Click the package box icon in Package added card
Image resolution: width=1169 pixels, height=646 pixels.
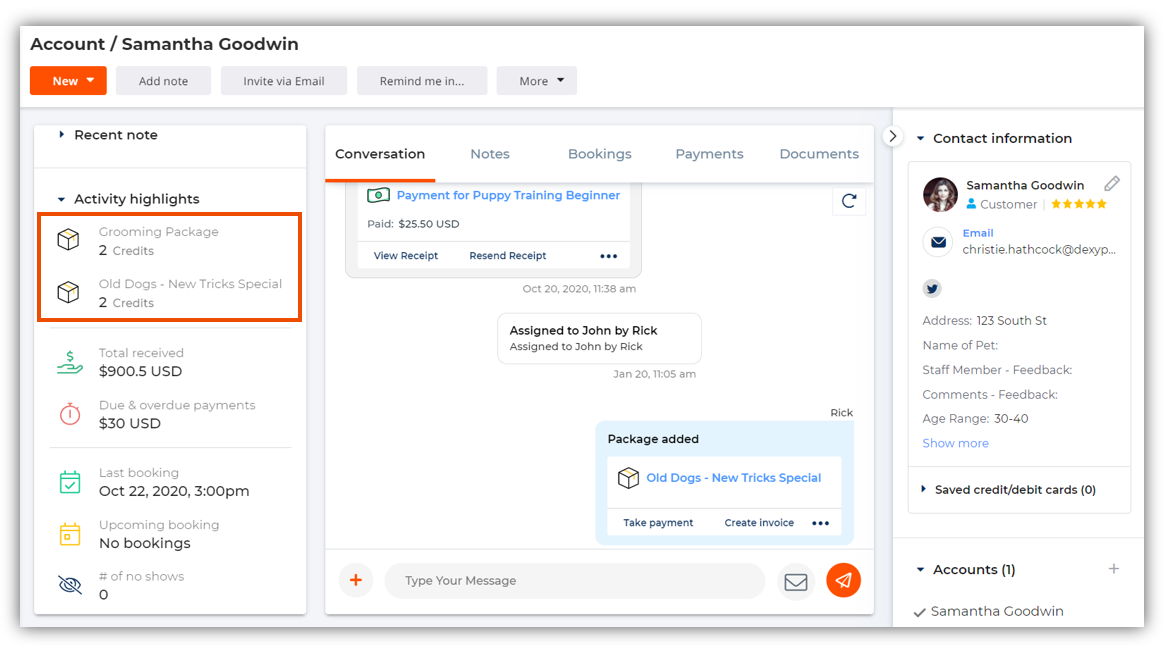coord(628,477)
